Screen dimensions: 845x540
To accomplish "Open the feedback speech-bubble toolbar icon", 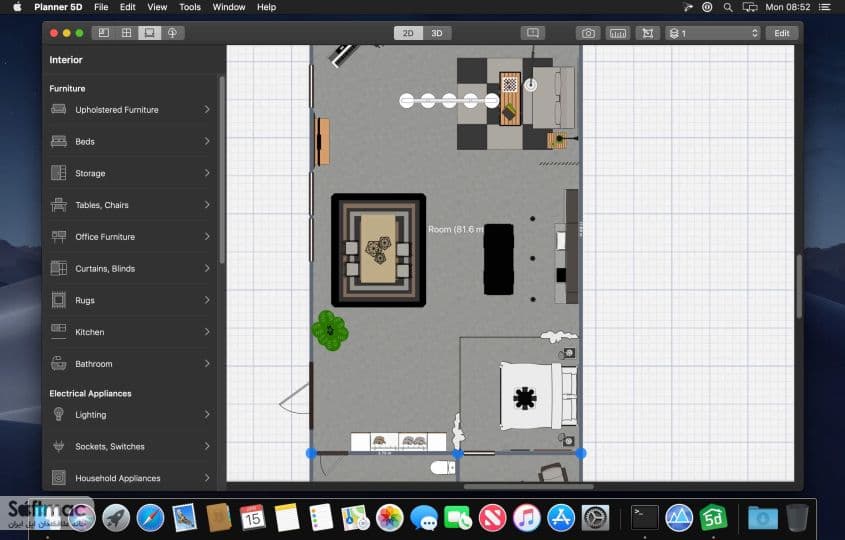I will click(532, 33).
